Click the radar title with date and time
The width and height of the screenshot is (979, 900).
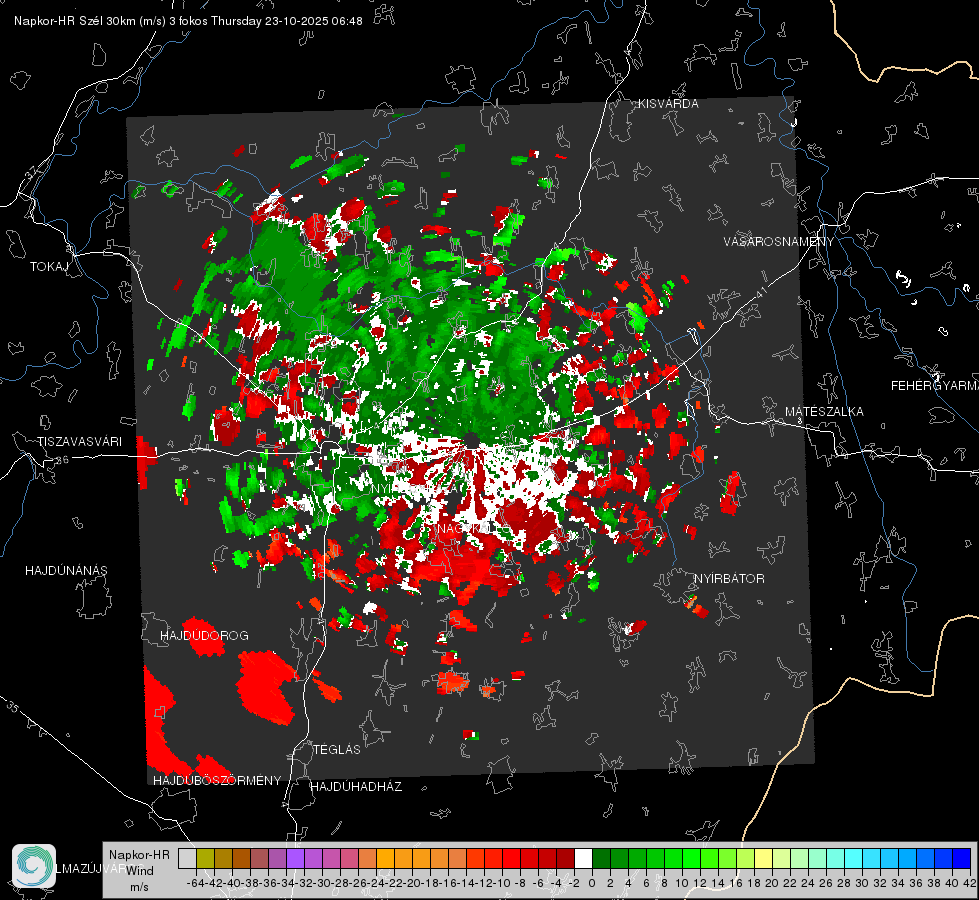[188, 21]
